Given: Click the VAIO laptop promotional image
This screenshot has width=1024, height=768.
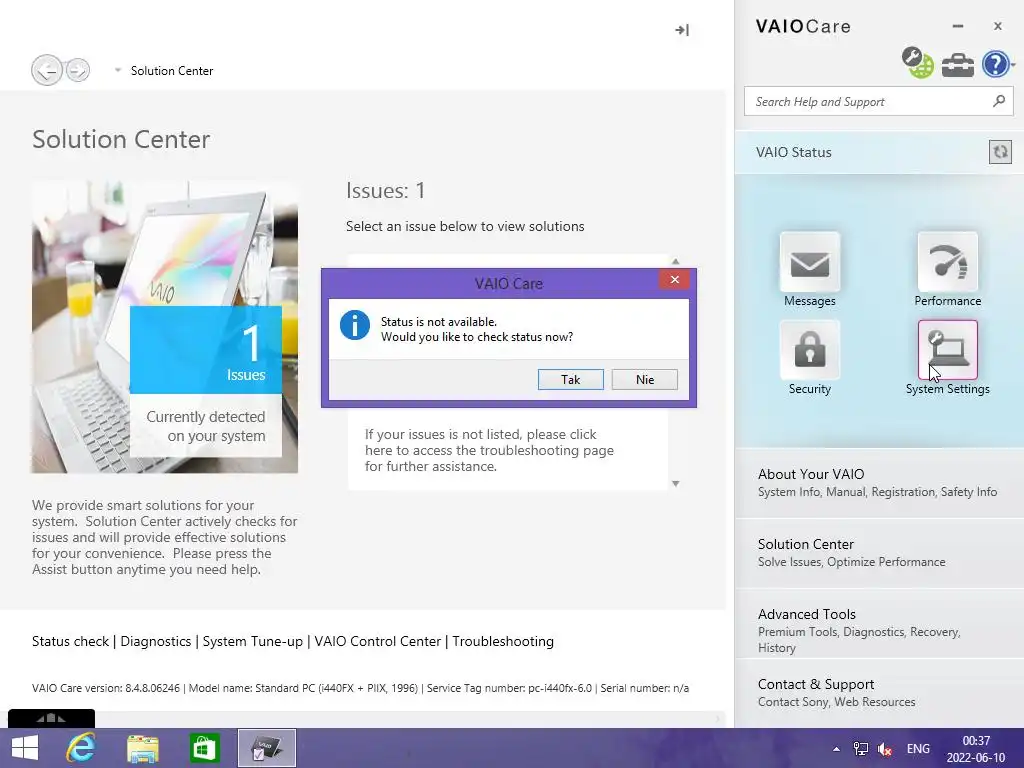Looking at the screenshot, I should tap(165, 327).
